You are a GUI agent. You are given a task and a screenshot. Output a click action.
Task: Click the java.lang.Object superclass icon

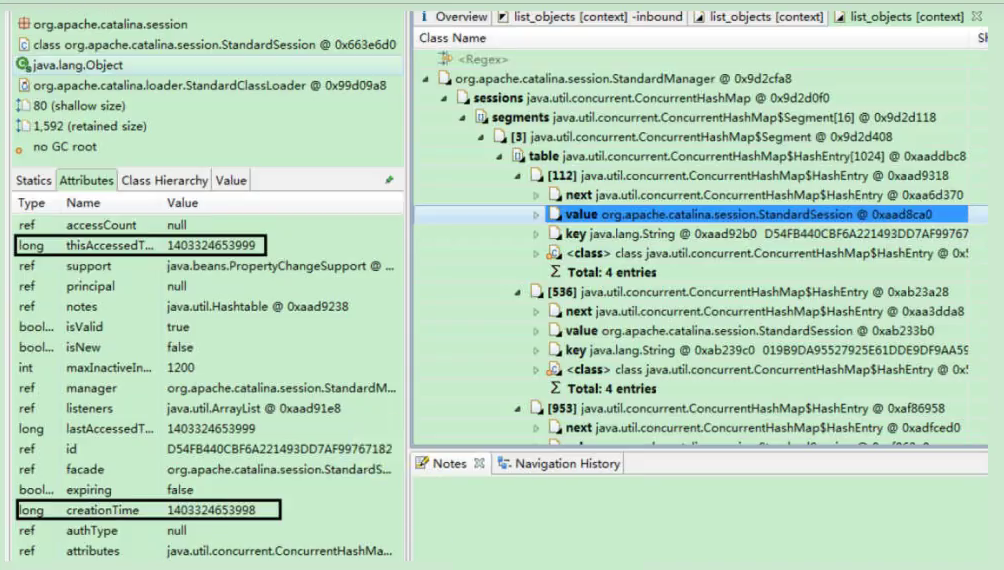click(x=23, y=66)
